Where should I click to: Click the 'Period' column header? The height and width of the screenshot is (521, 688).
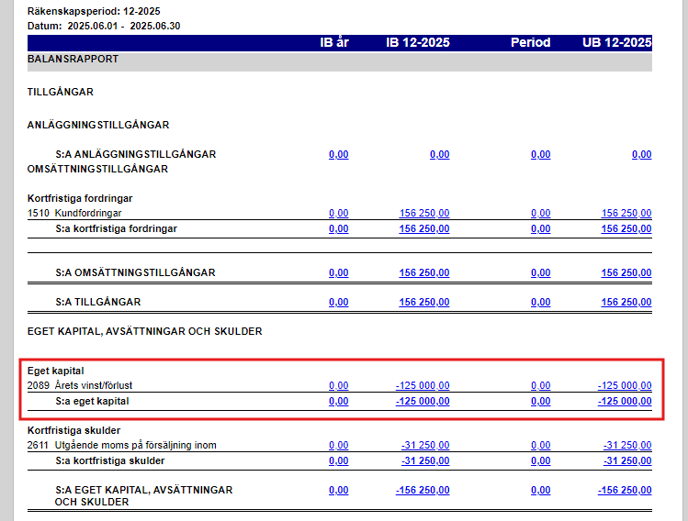pos(530,43)
